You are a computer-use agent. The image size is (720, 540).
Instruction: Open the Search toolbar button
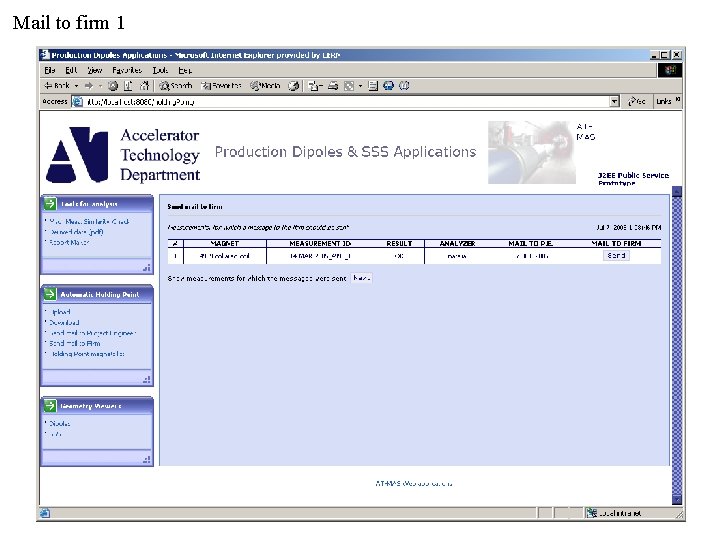pyautogui.click(x=176, y=86)
